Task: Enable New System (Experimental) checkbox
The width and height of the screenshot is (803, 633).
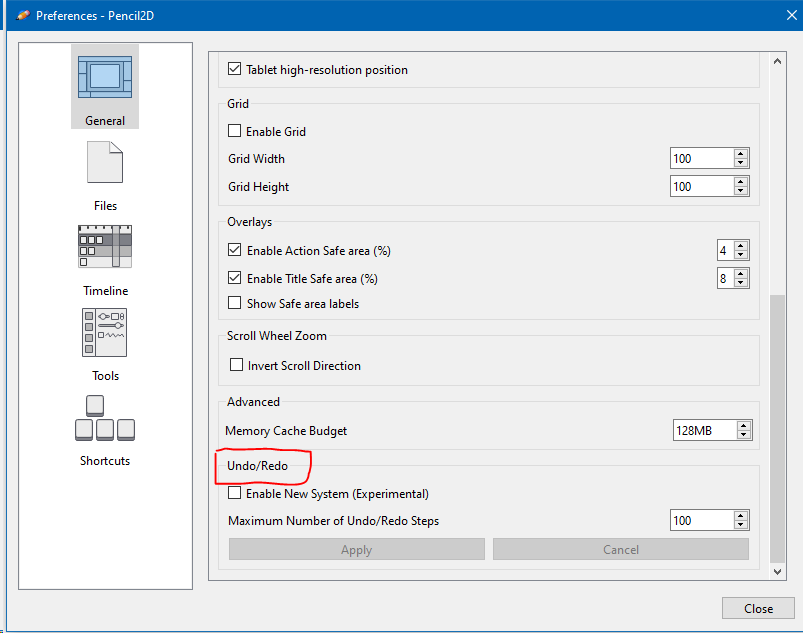Action: pos(235,493)
